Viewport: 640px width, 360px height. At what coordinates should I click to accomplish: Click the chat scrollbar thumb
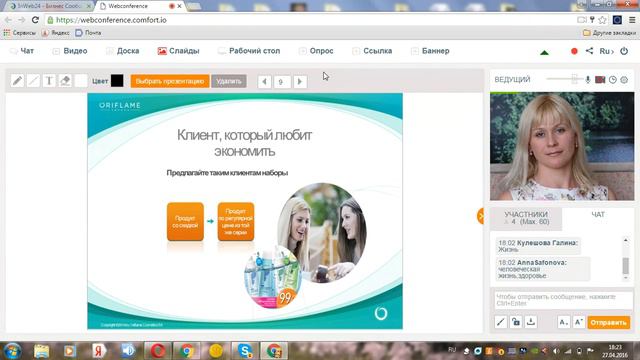coord(626,266)
